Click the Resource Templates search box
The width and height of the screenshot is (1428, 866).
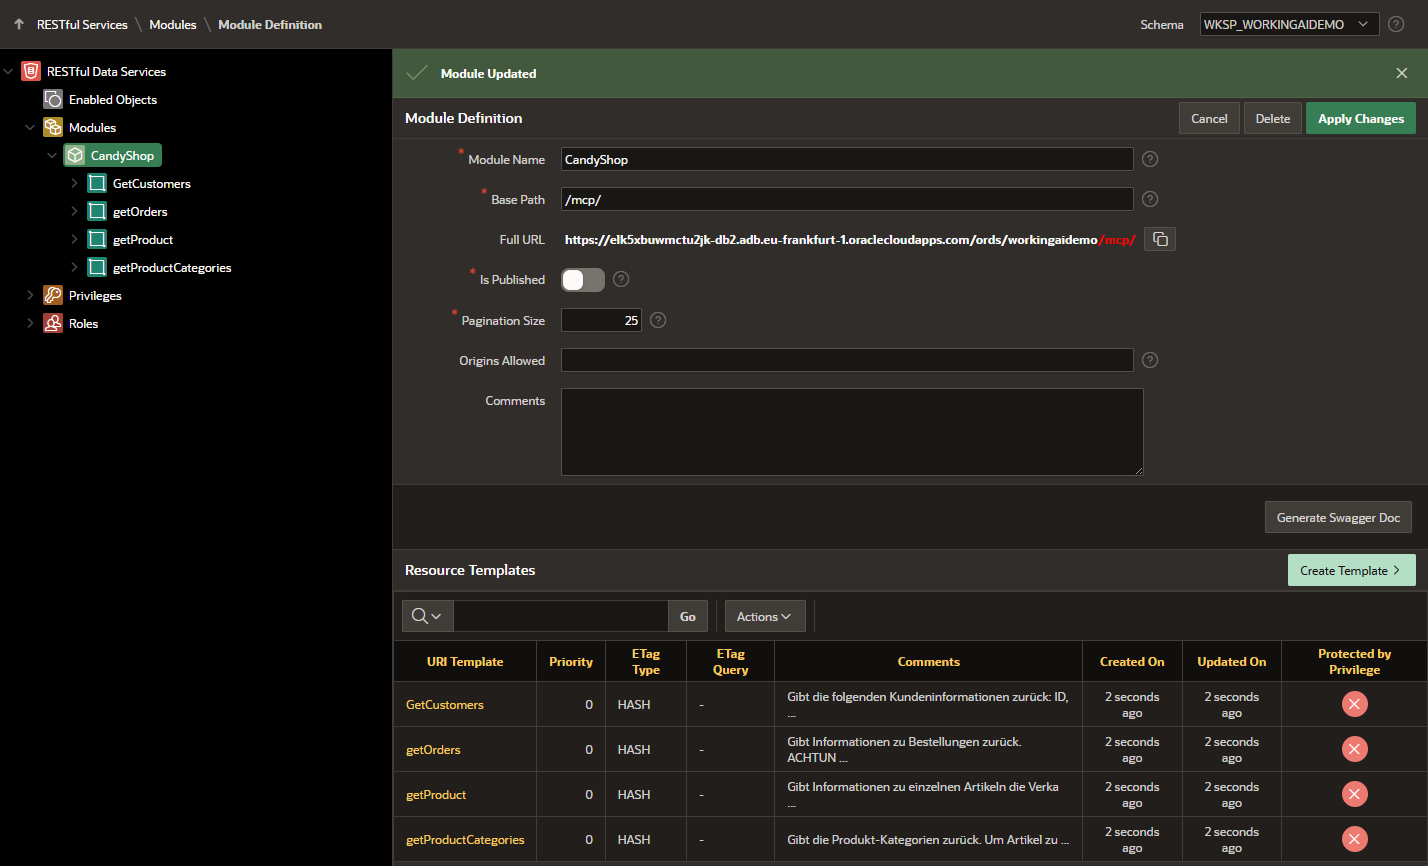pos(560,616)
